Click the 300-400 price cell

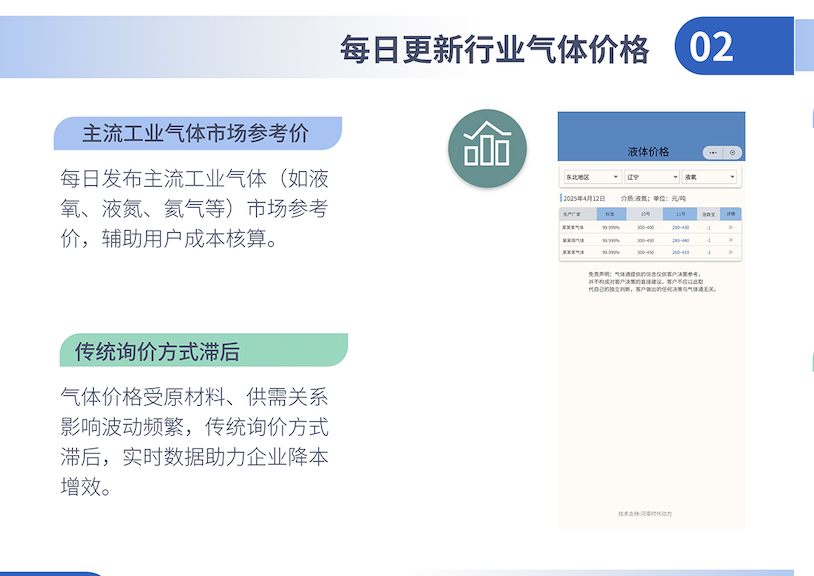pyautogui.click(x=645, y=227)
